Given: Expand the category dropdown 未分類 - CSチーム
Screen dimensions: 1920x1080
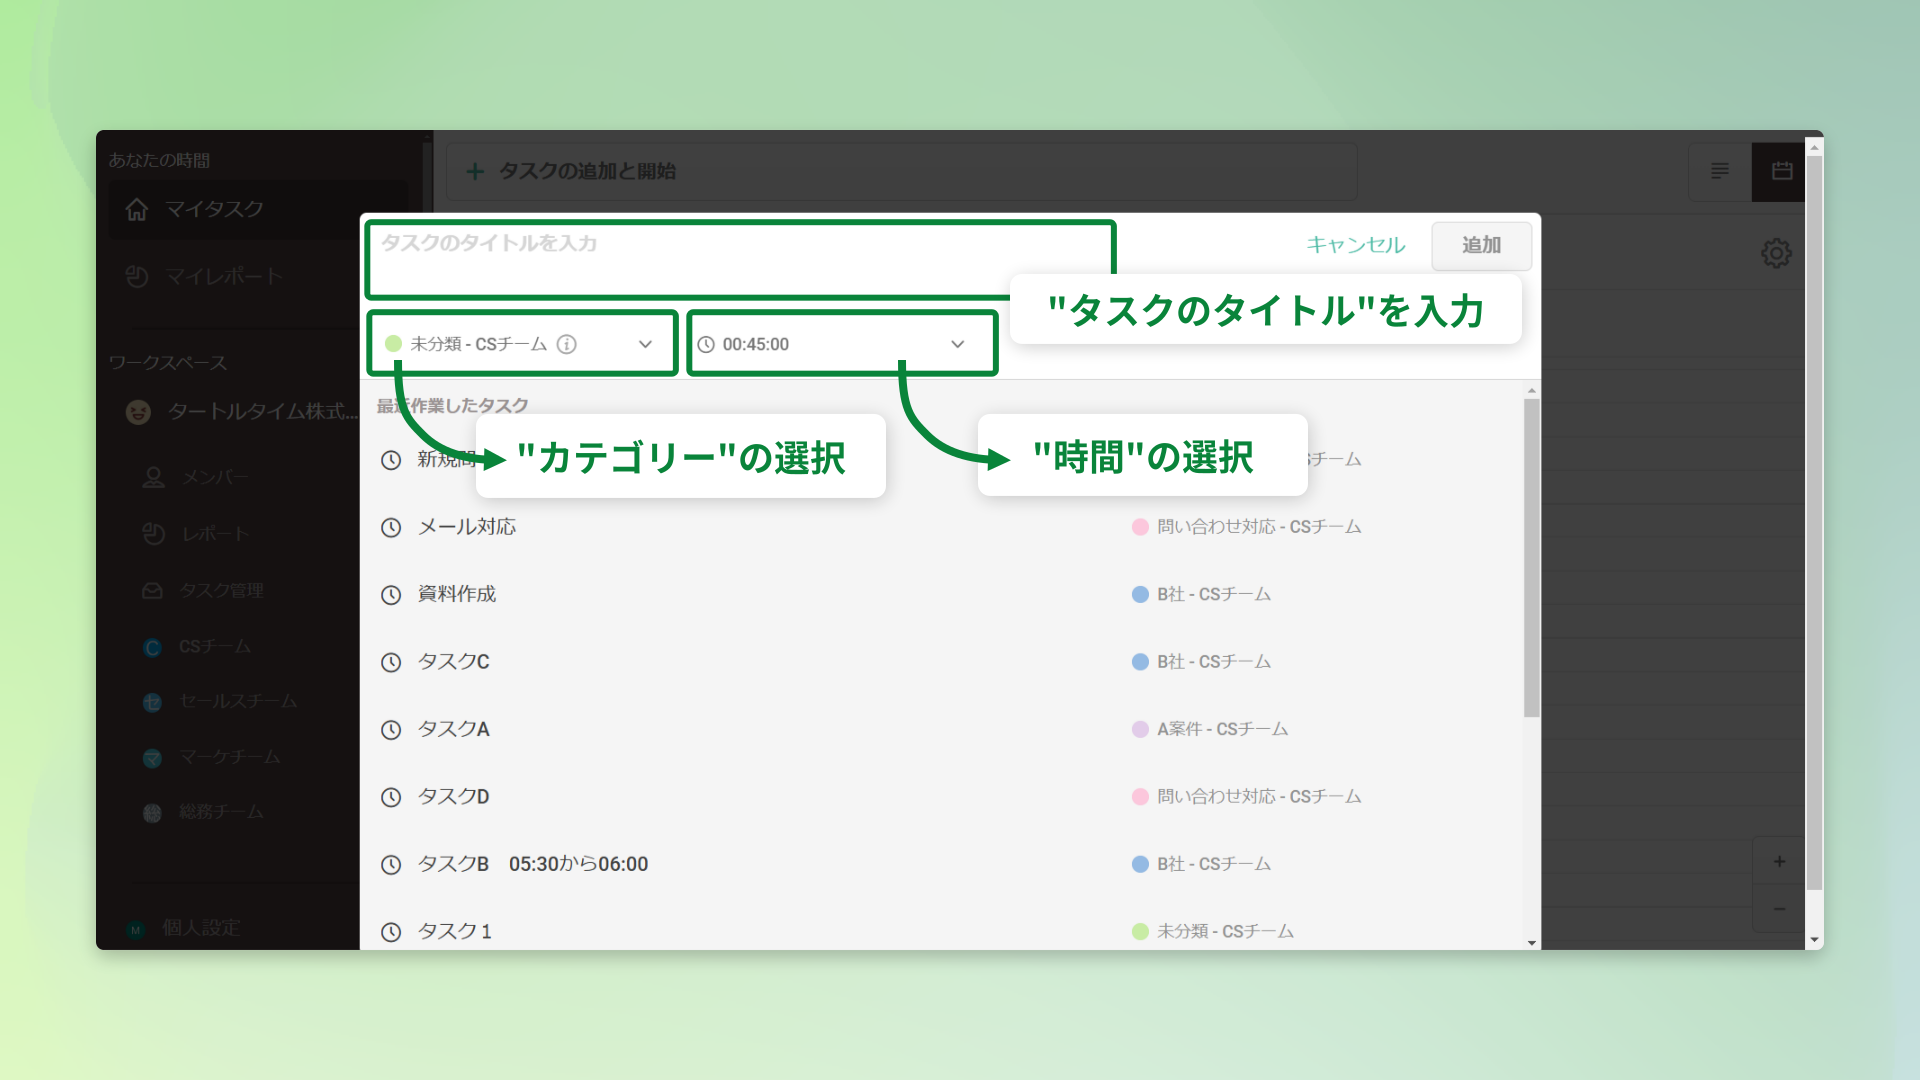Looking at the screenshot, I should [x=645, y=344].
